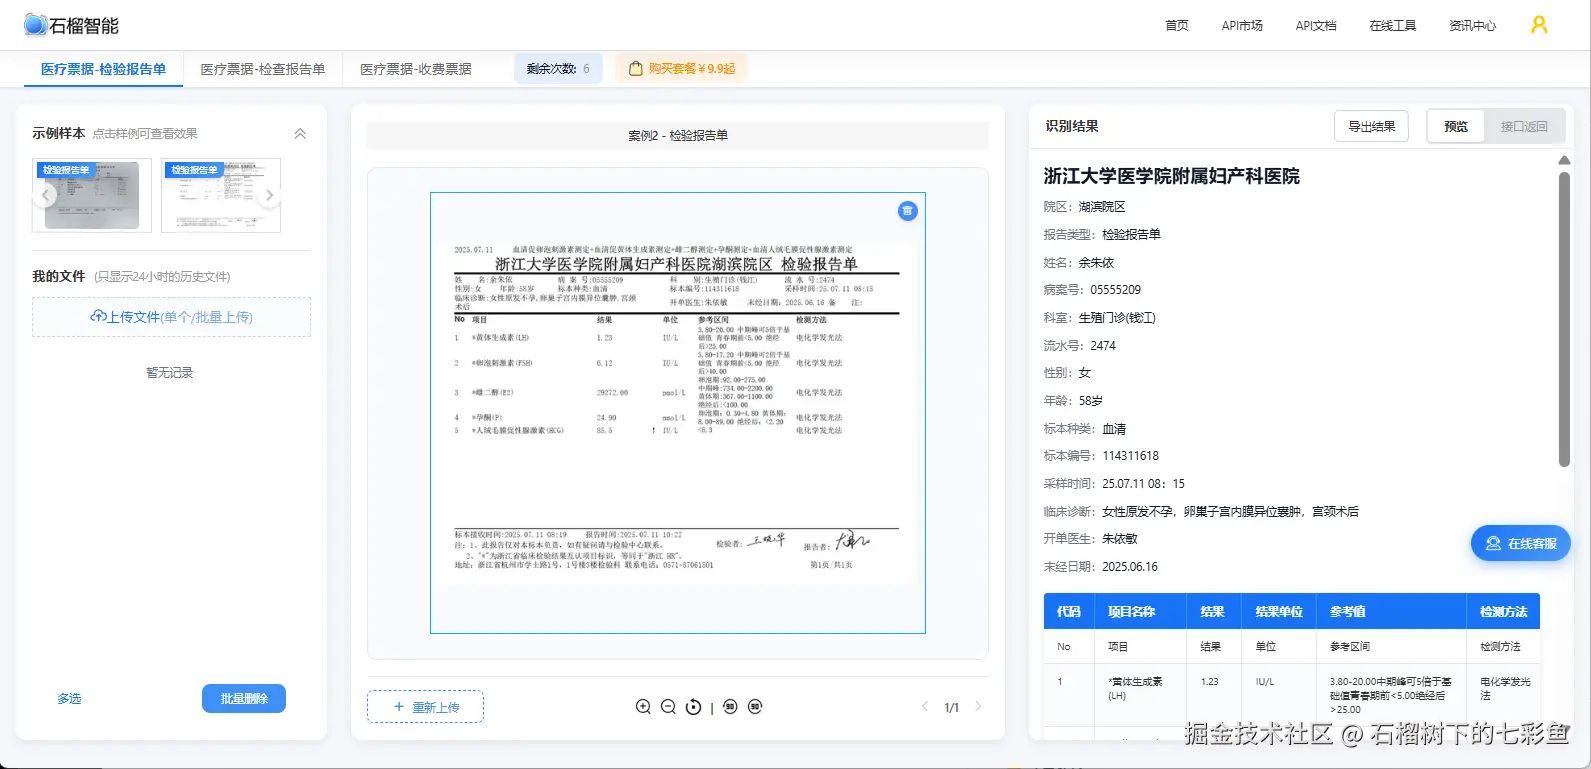Click the hospital title 浙江大学医学院附属妇产科医院
Image resolution: width=1591 pixels, height=769 pixels.
(x=1171, y=176)
